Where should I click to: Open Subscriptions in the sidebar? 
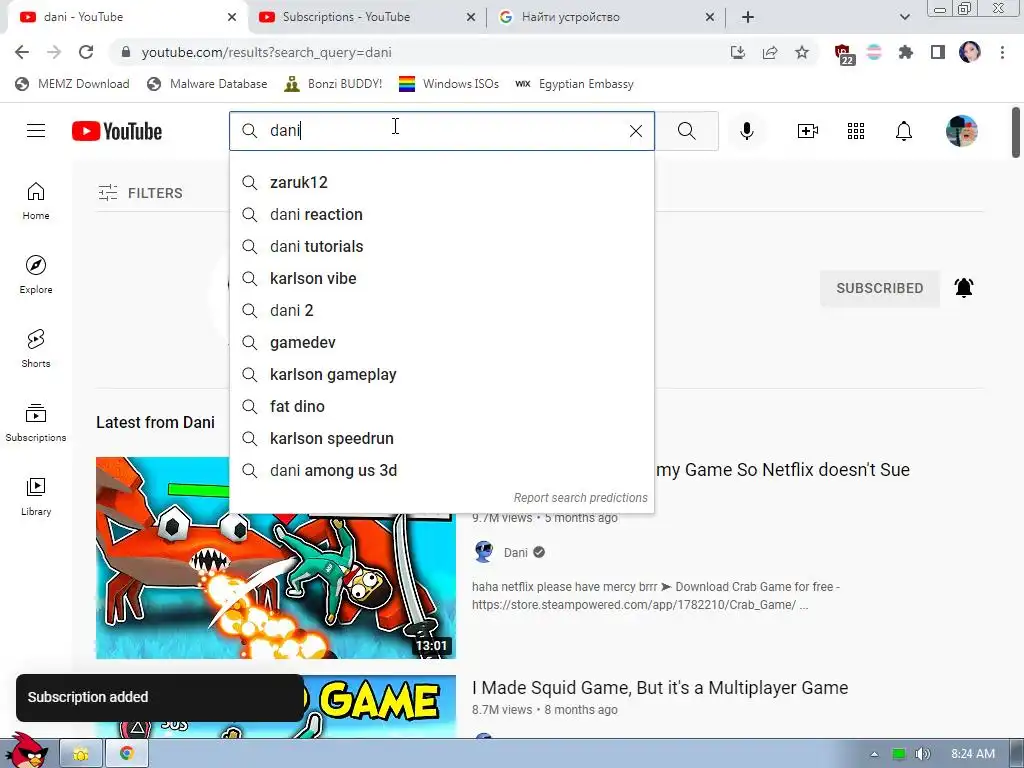point(36,422)
